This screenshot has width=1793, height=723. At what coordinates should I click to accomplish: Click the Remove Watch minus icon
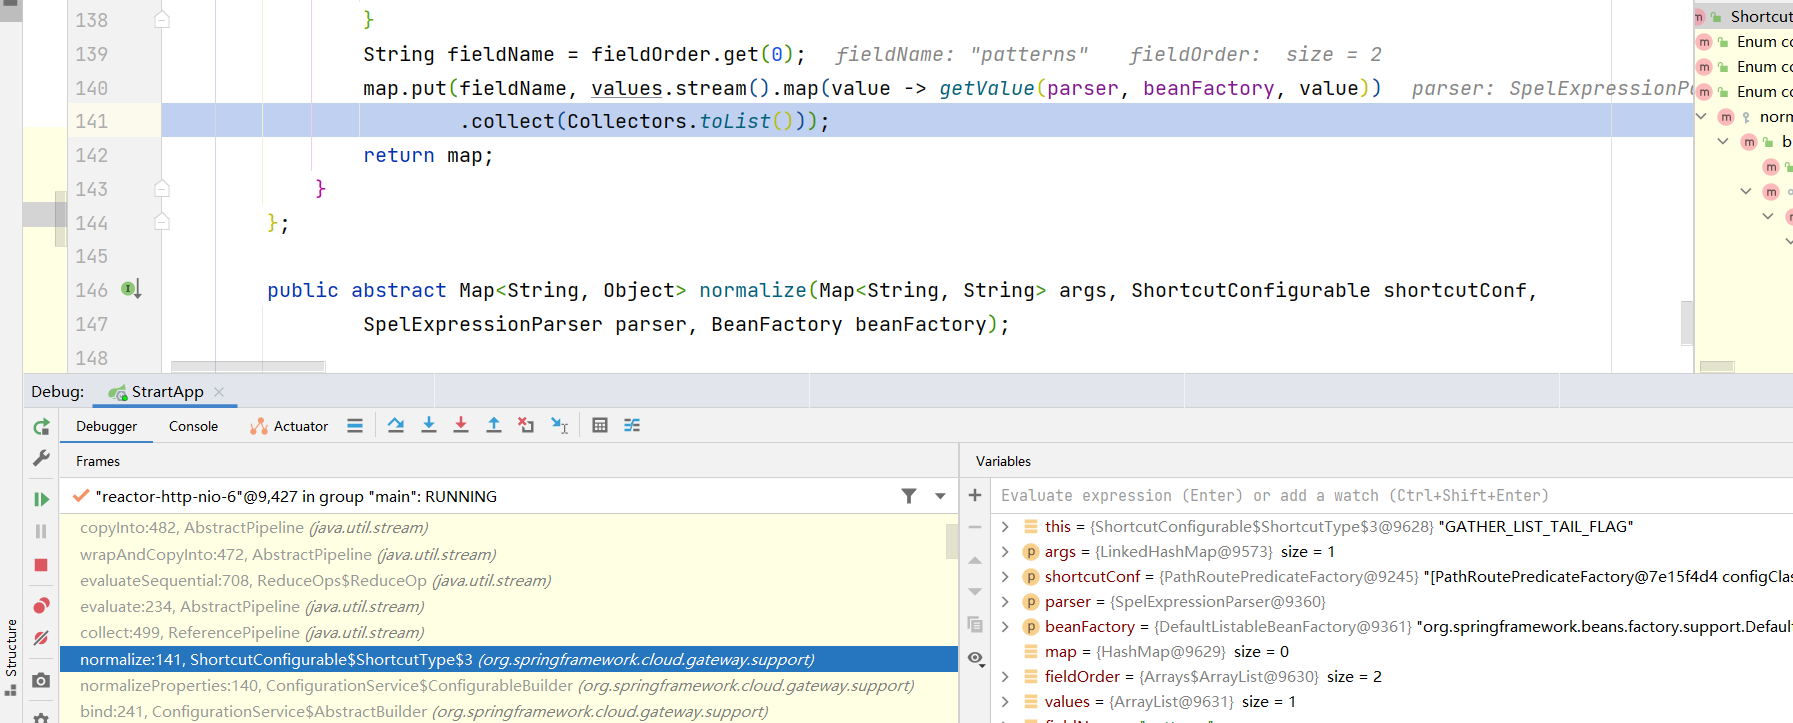[975, 527]
